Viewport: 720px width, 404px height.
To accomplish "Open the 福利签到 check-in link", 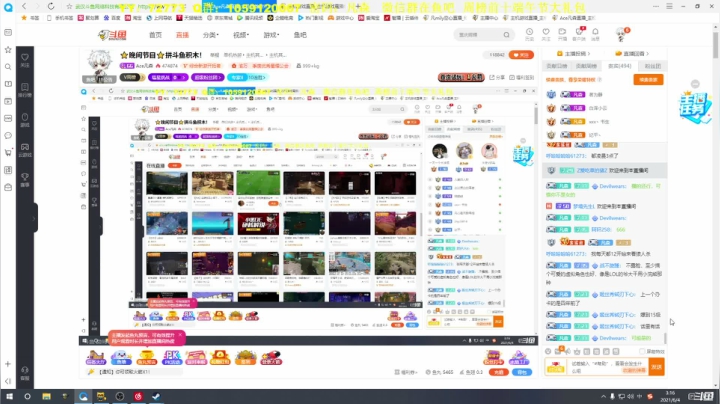I will tap(522, 78).
